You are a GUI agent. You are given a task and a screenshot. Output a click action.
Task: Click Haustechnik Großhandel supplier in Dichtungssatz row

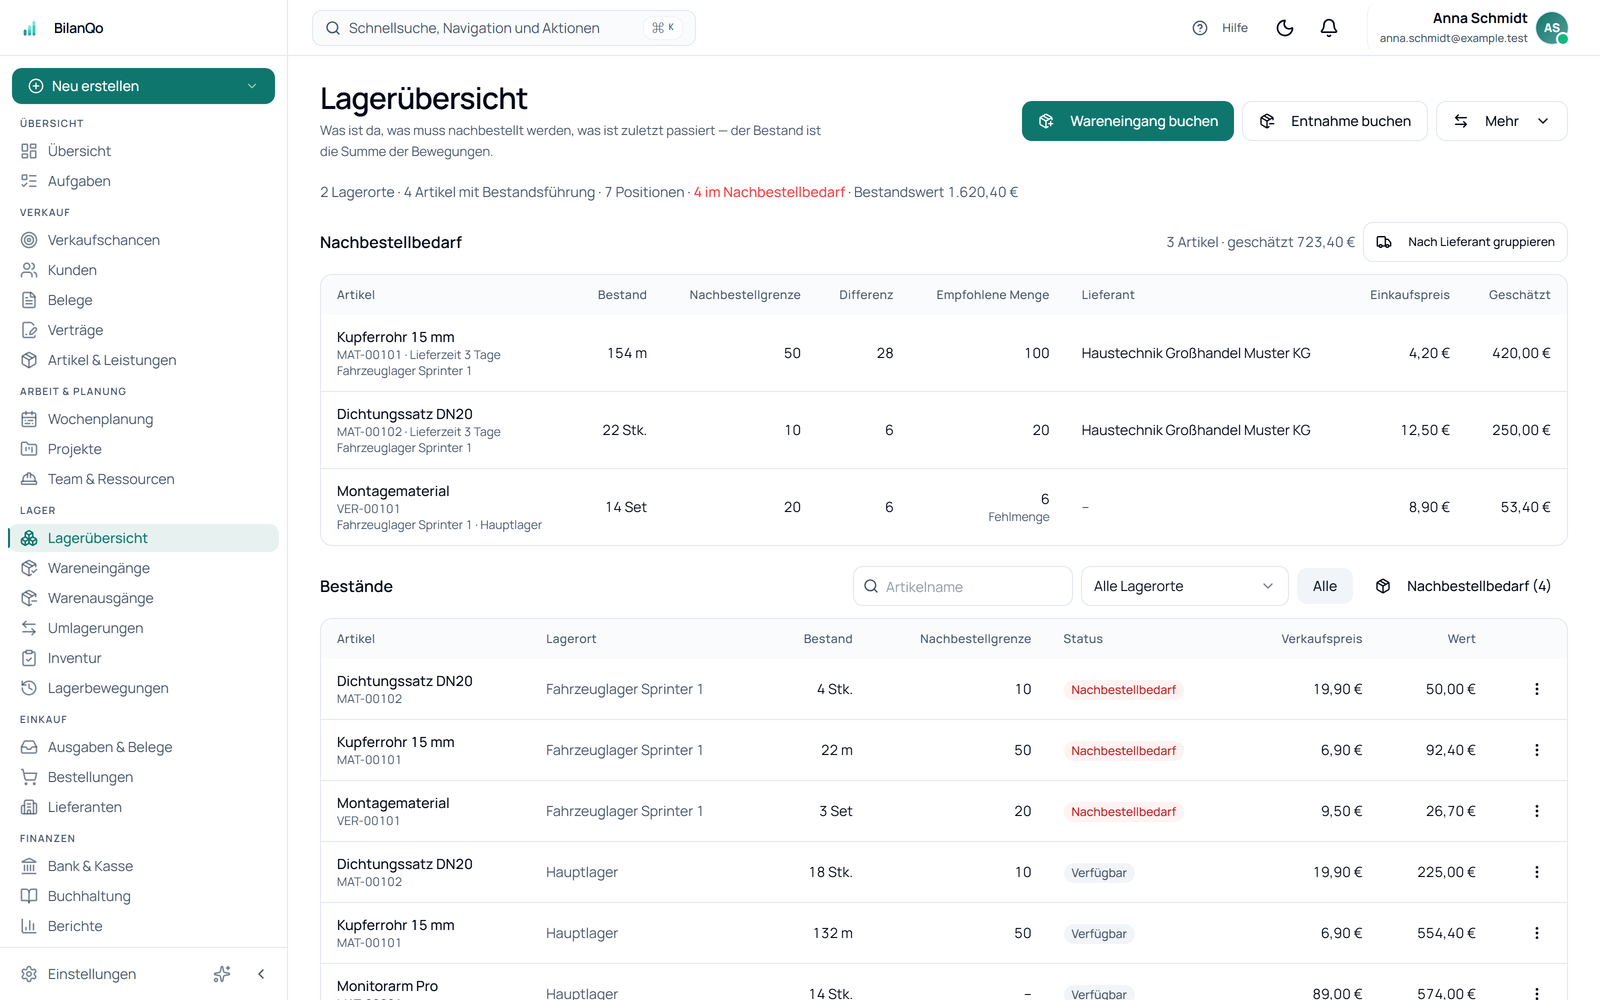[x=1196, y=430]
